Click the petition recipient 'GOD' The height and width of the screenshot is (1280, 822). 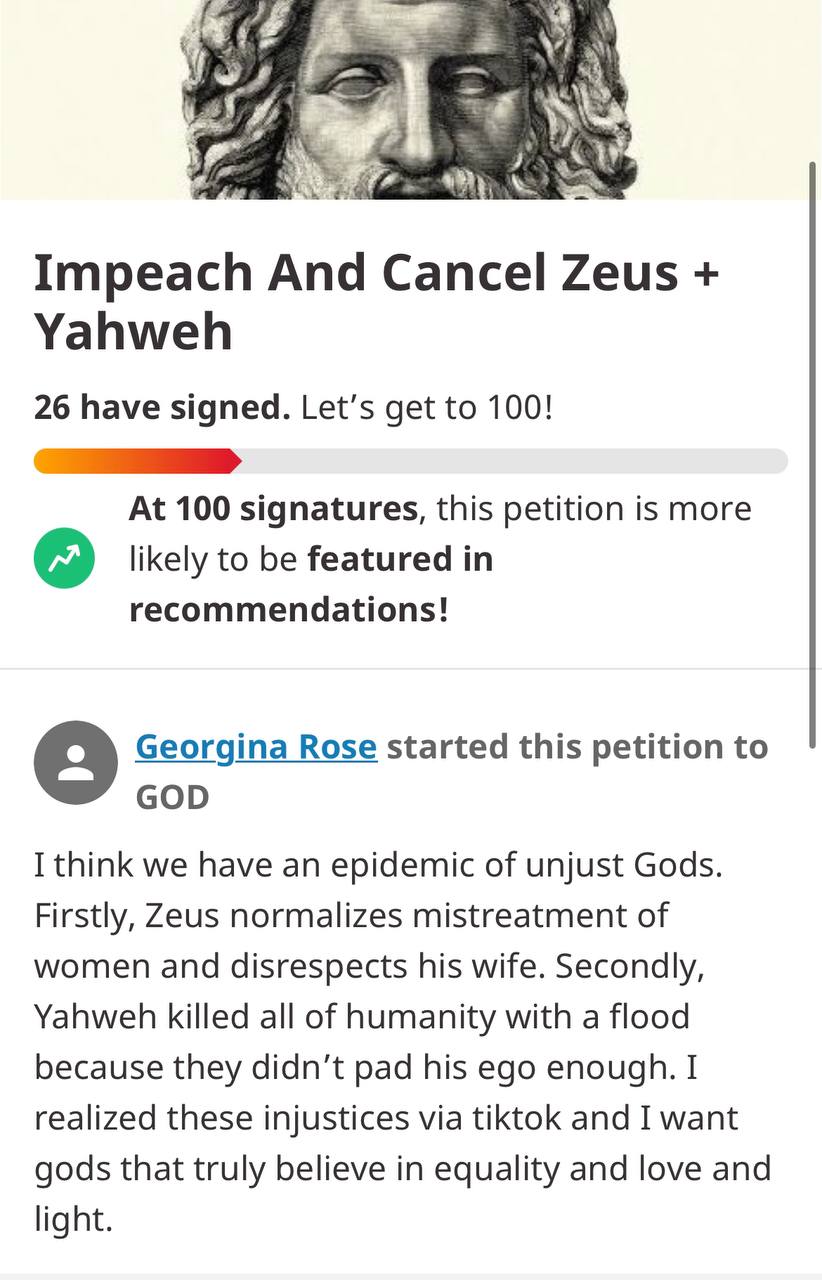coord(172,797)
